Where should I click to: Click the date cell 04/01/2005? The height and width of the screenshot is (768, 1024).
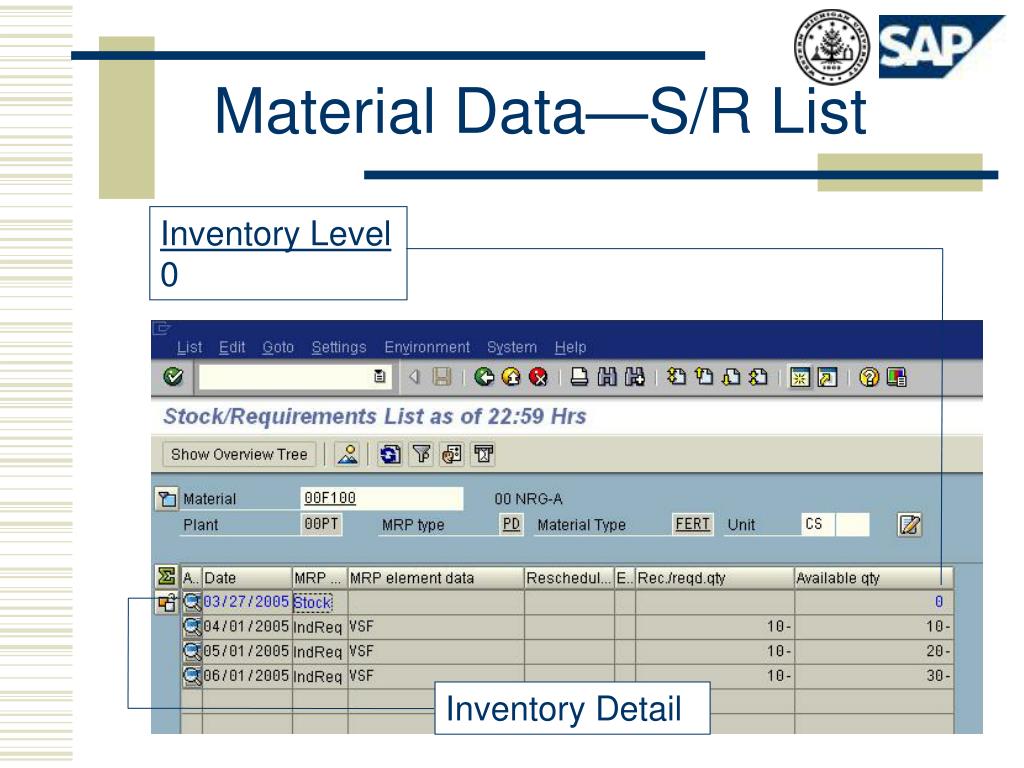point(246,626)
